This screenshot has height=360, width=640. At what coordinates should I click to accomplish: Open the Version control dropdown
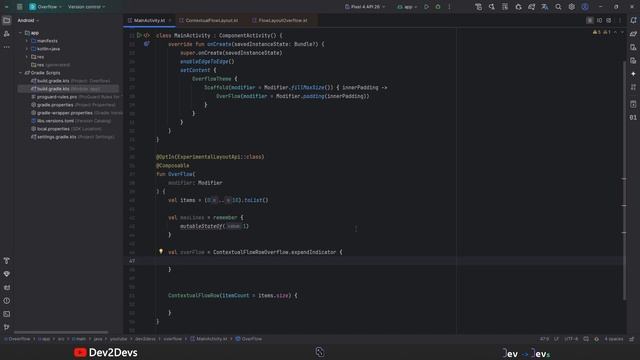[87, 7]
